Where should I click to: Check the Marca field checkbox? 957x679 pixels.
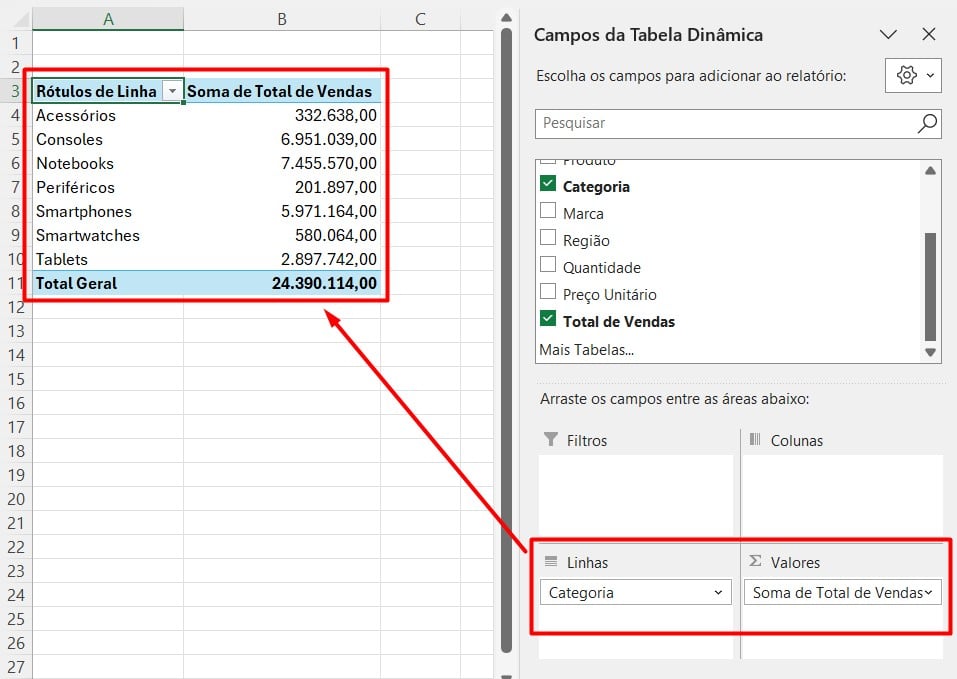548,210
